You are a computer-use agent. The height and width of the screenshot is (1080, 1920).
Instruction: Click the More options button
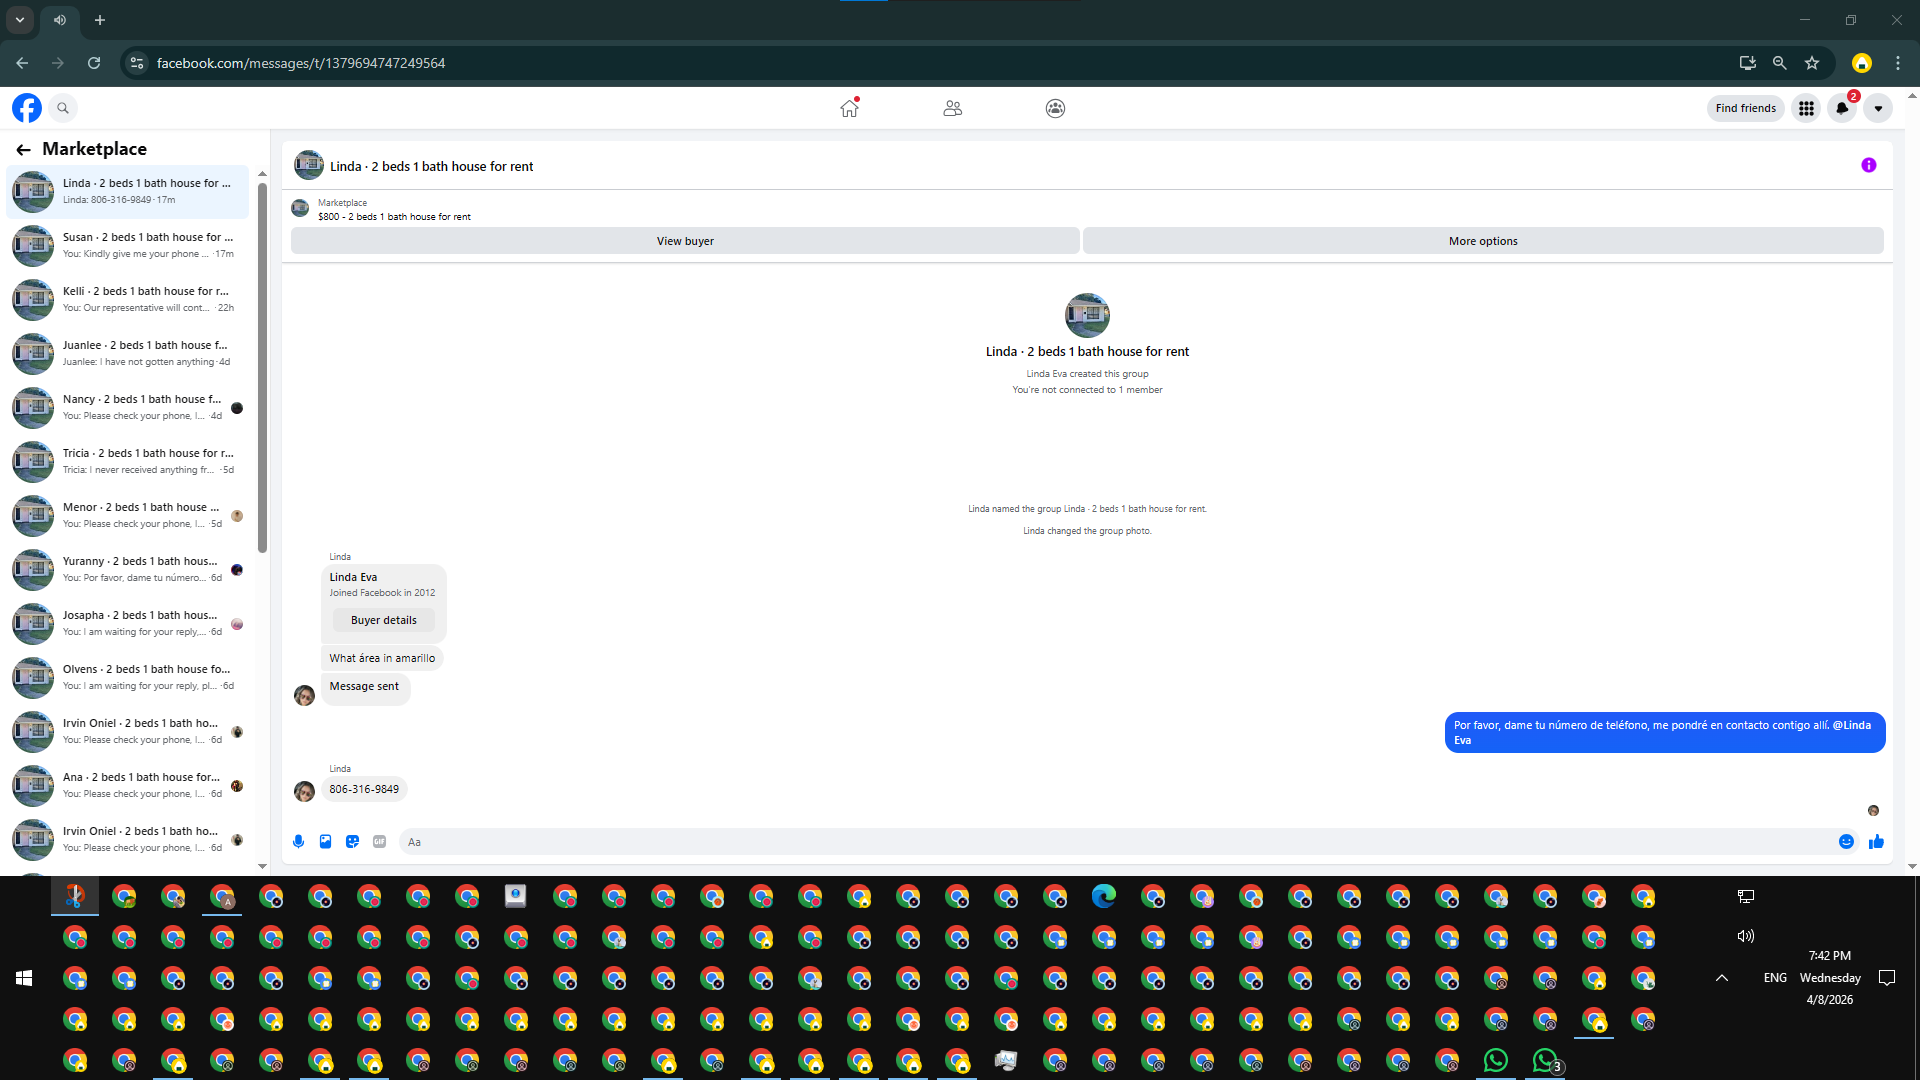point(1483,241)
